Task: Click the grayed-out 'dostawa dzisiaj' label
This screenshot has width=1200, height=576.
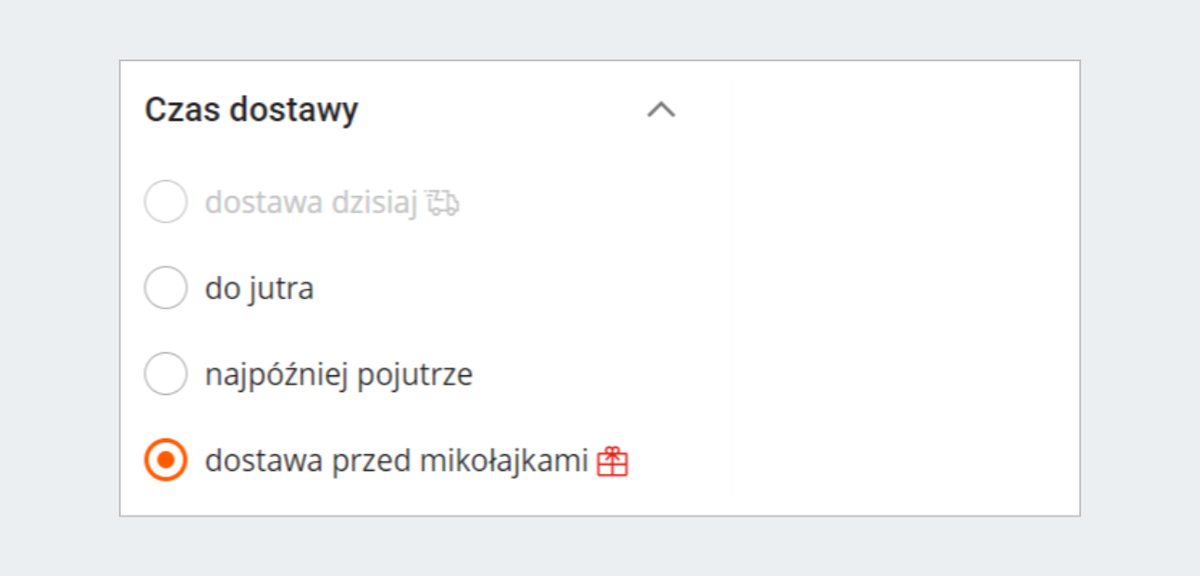Action: point(315,202)
